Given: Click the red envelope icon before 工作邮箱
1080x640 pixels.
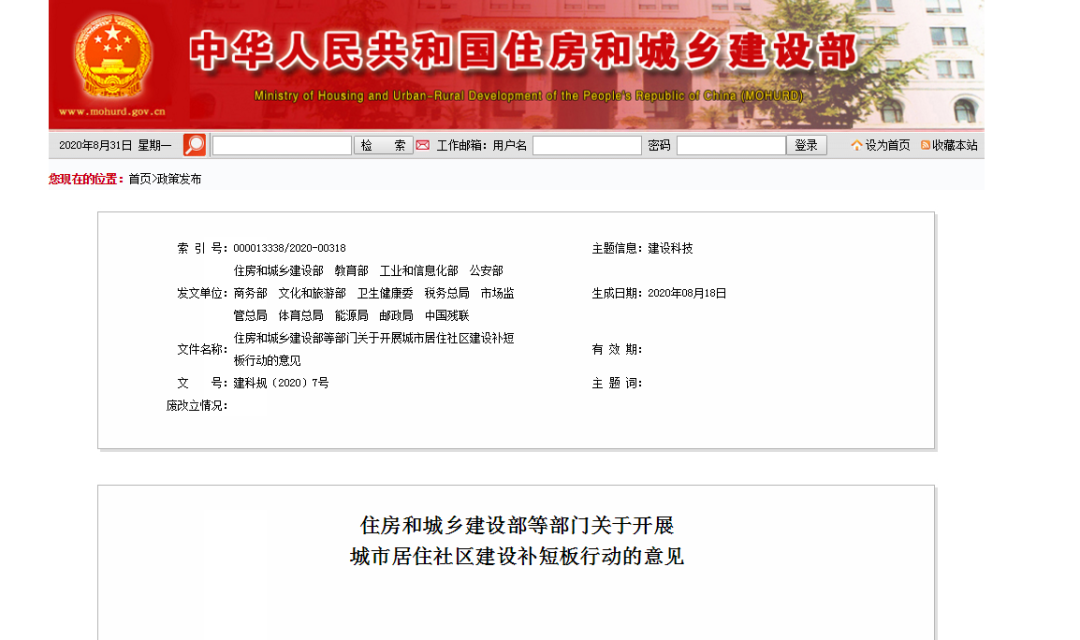Looking at the screenshot, I should (423, 145).
